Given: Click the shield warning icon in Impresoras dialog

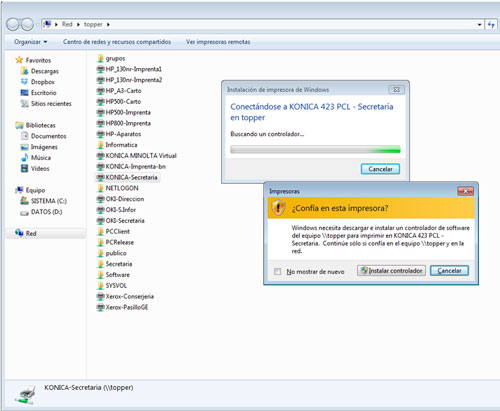Looking at the screenshot, I should pos(278,208).
